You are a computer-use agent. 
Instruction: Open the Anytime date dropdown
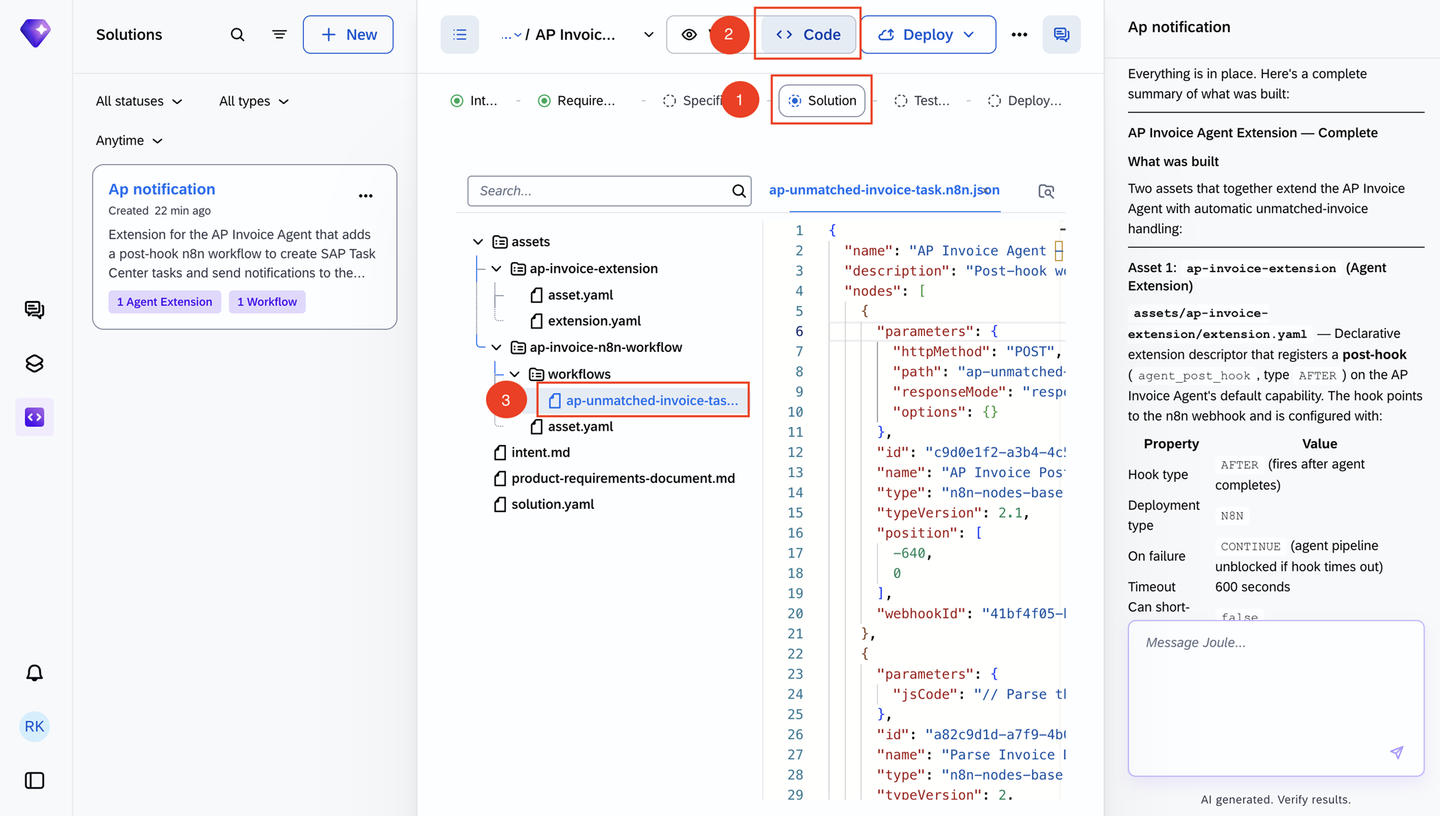click(129, 141)
